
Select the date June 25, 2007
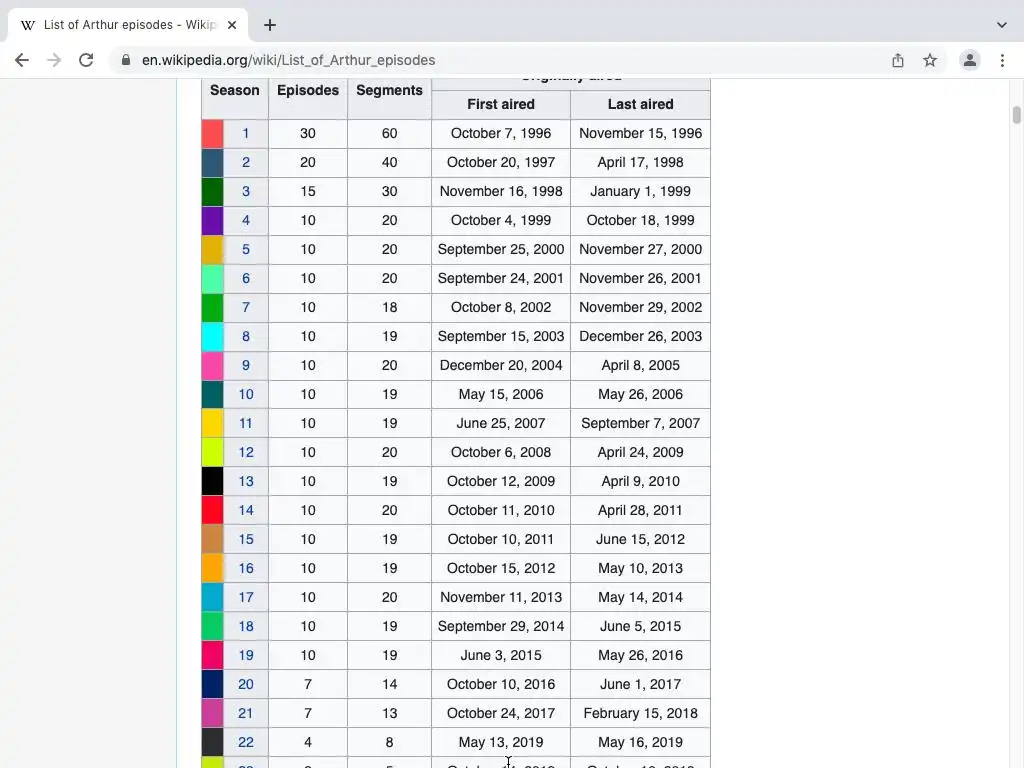coord(501,423)
